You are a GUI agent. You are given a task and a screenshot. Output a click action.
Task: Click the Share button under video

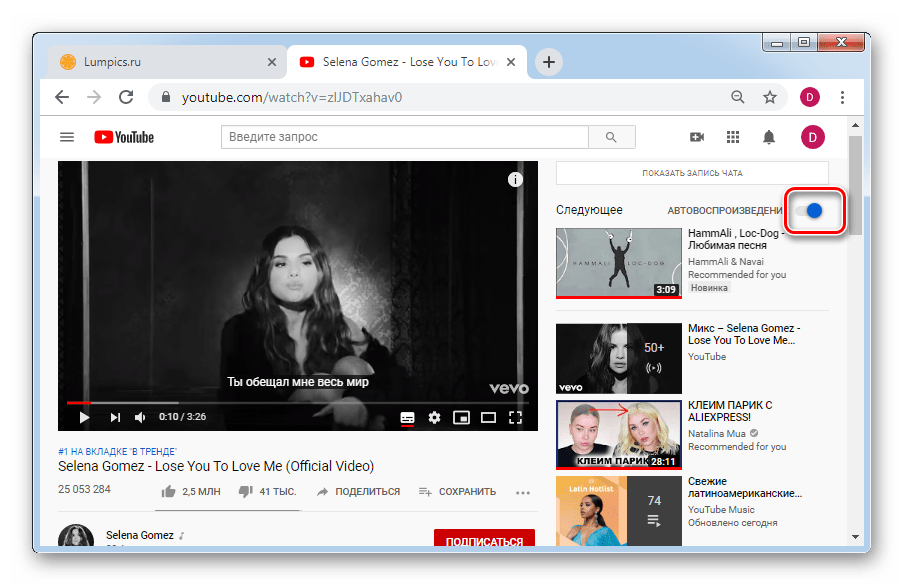point(358,492)
